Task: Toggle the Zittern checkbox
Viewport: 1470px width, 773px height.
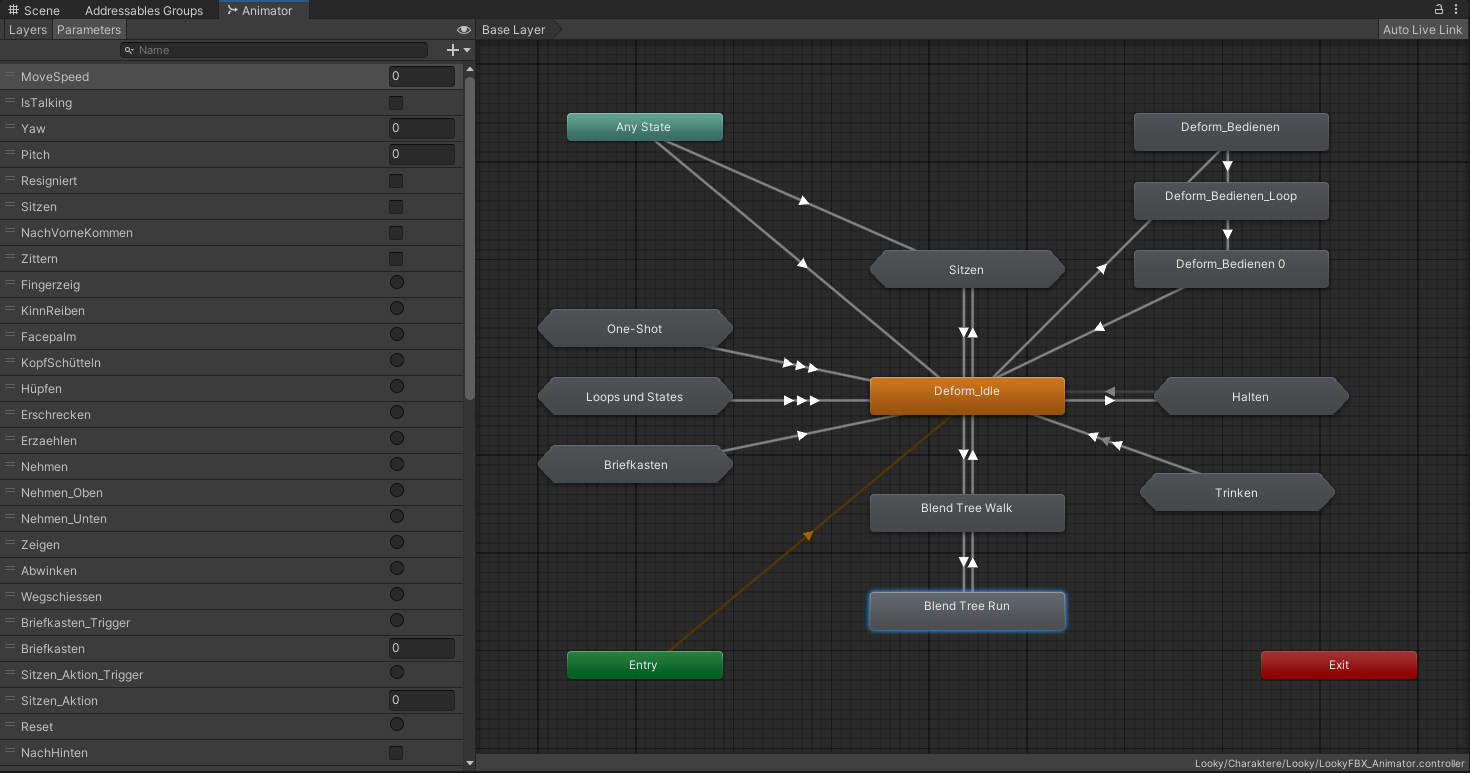Action: pyautogui.click(x=396, y=259)
